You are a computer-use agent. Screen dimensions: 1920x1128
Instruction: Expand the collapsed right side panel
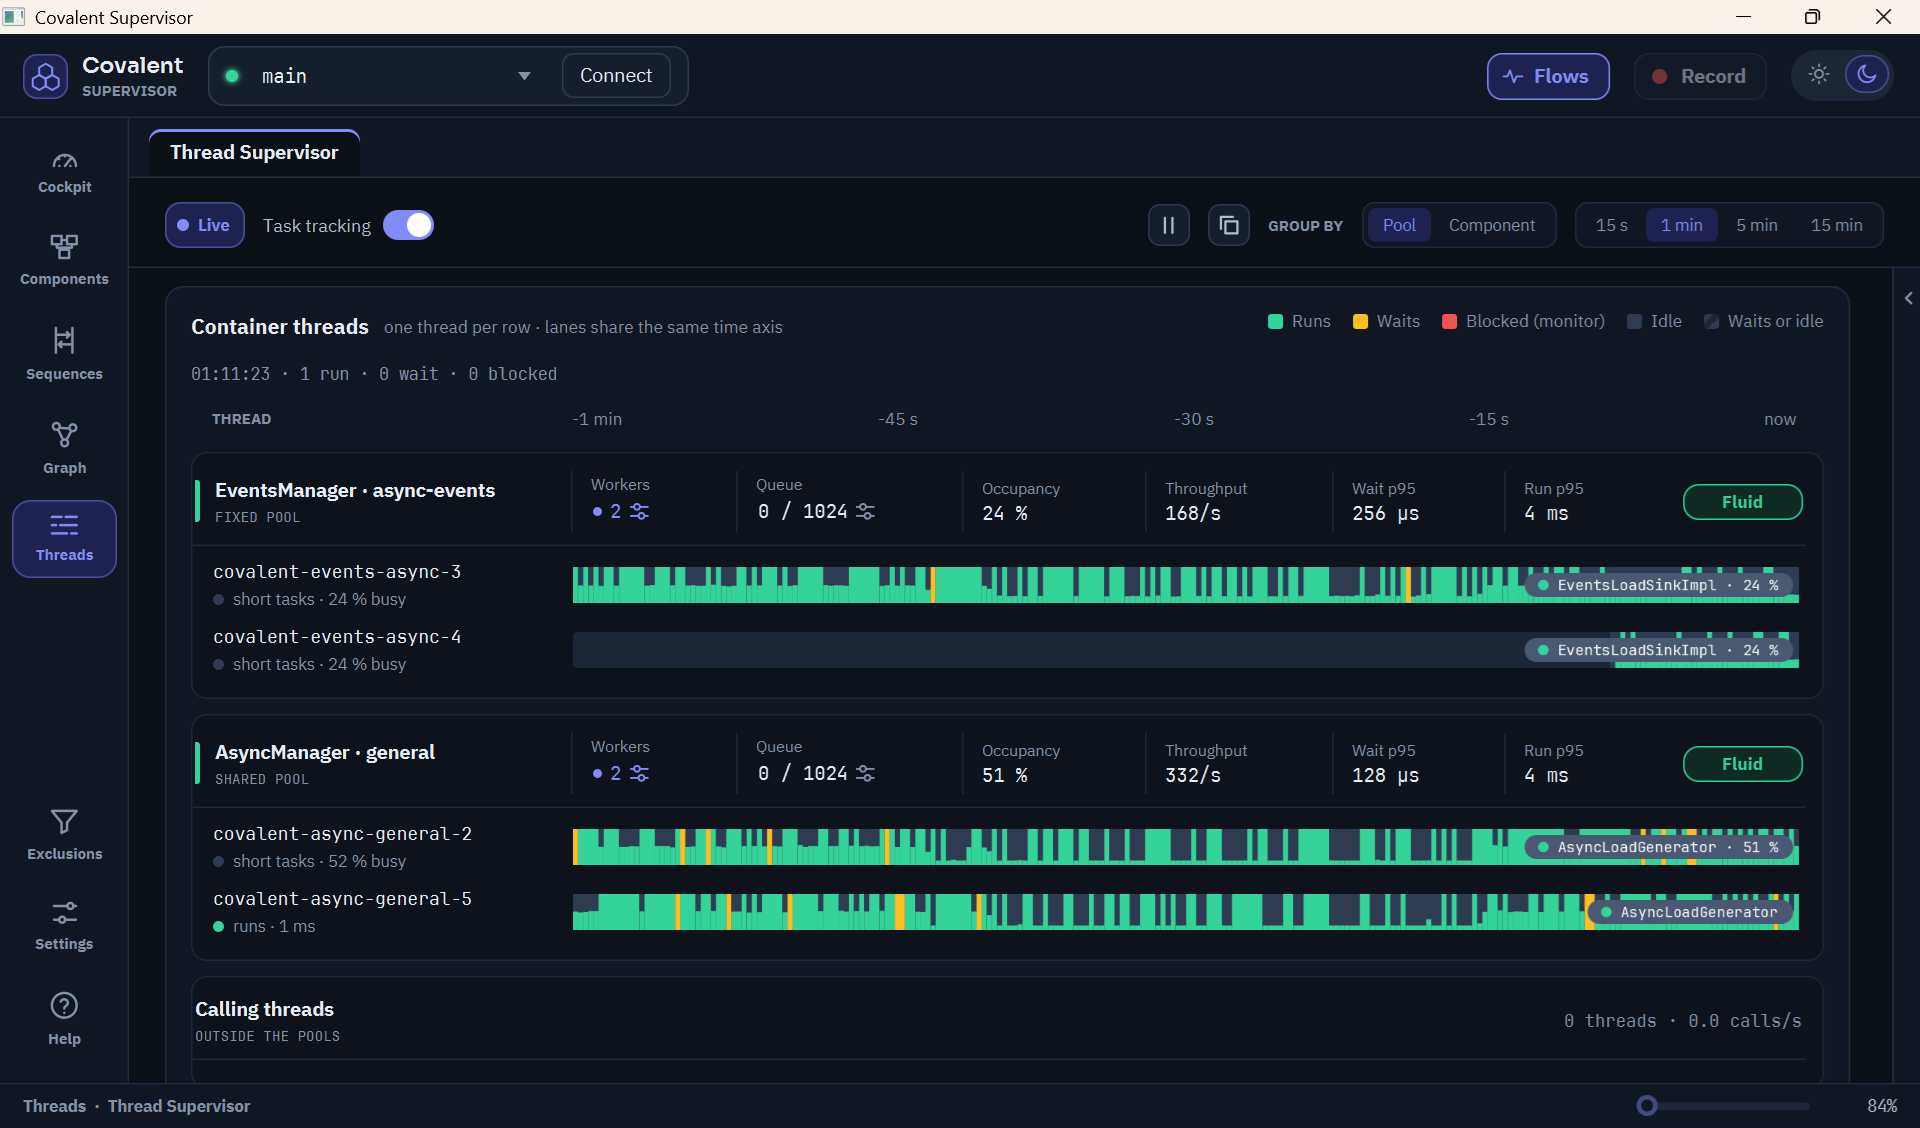coord(1908,298)
